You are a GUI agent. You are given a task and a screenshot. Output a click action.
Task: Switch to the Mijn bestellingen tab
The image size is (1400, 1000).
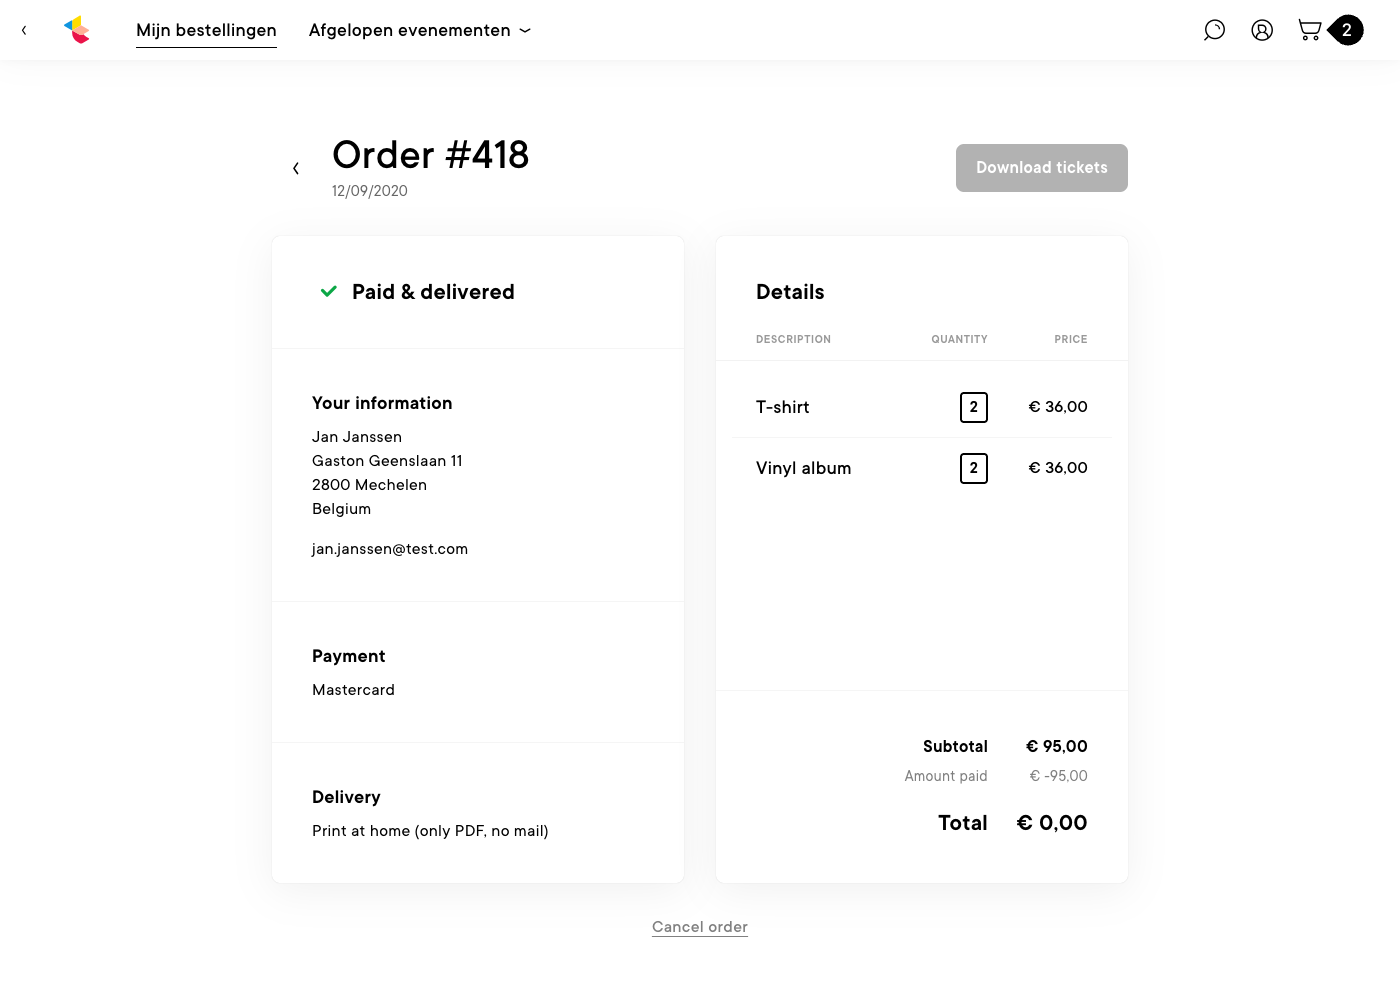click(206, 30)
